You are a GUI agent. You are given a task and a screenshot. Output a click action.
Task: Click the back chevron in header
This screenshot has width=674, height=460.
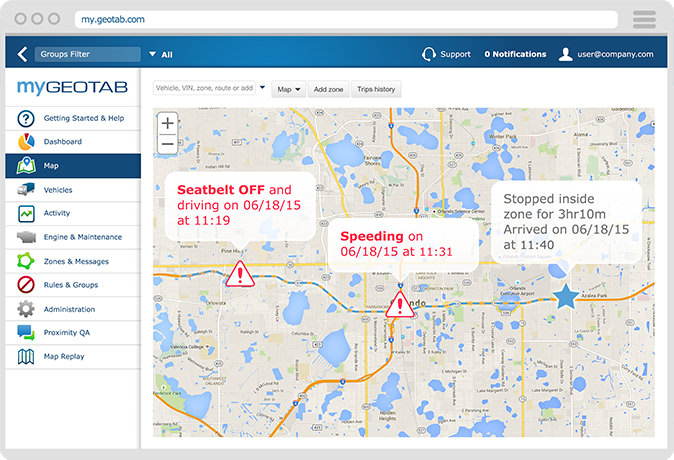pos(22,54)
